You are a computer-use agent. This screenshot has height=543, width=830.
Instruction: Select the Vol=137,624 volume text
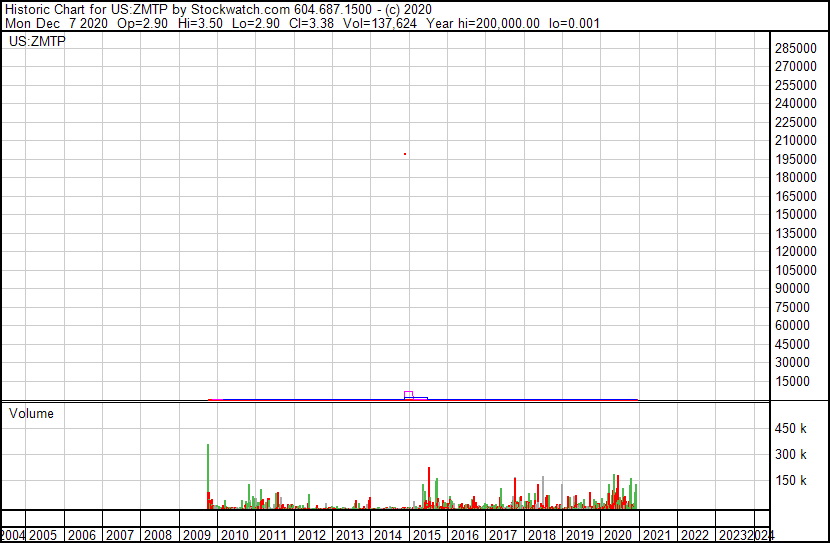[x=380, y=23]
